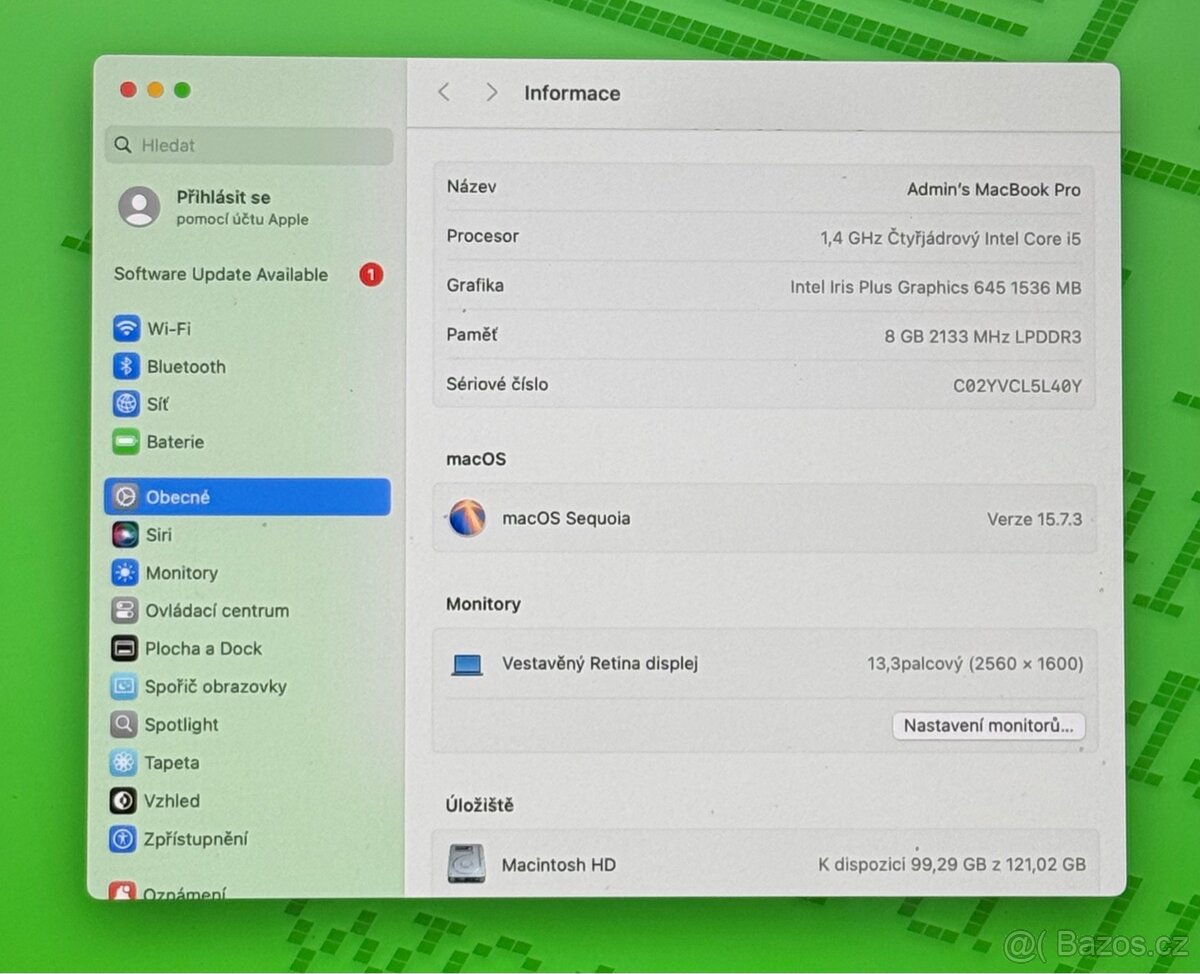Image resolution: width=1200 pixels, height=974 pixels.
Task: Click the Informace title
Action: (572, 93)
